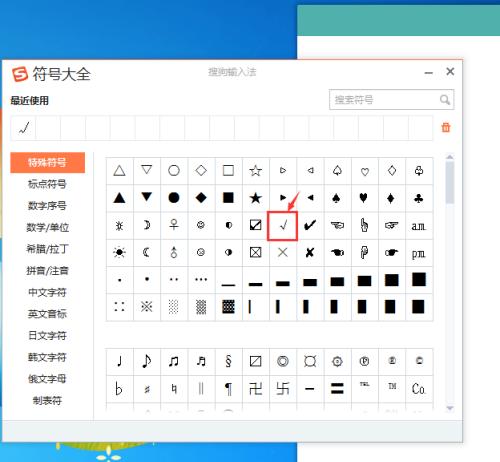
Task: Insert the music flat ♭ symbol
Action: 119,389
